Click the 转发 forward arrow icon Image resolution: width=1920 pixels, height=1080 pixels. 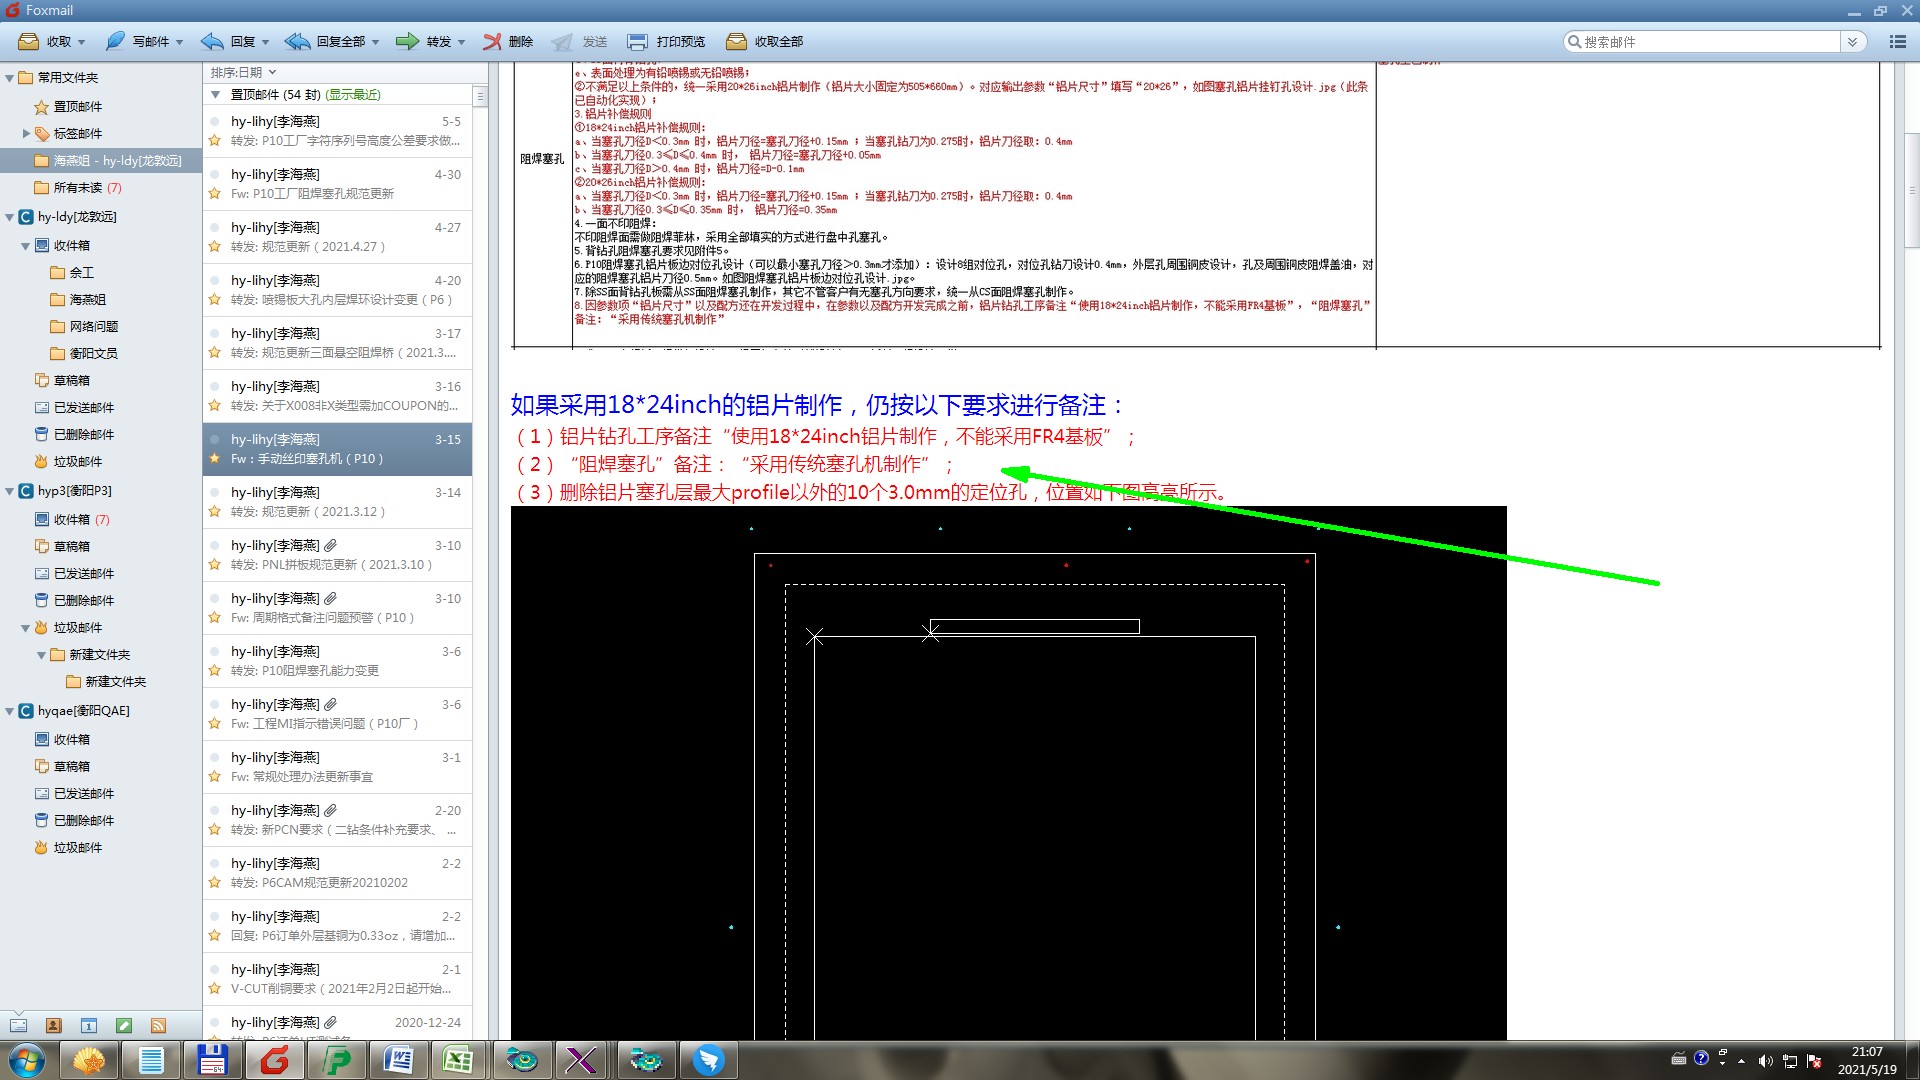pos(407,41)
